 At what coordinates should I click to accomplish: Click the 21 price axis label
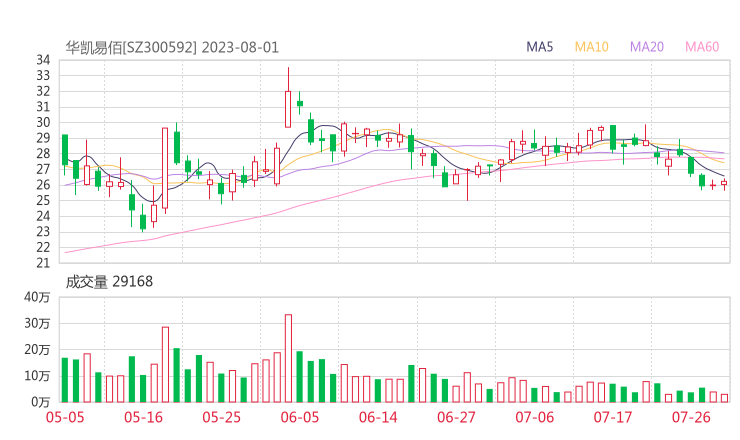(x=43, y=263)
